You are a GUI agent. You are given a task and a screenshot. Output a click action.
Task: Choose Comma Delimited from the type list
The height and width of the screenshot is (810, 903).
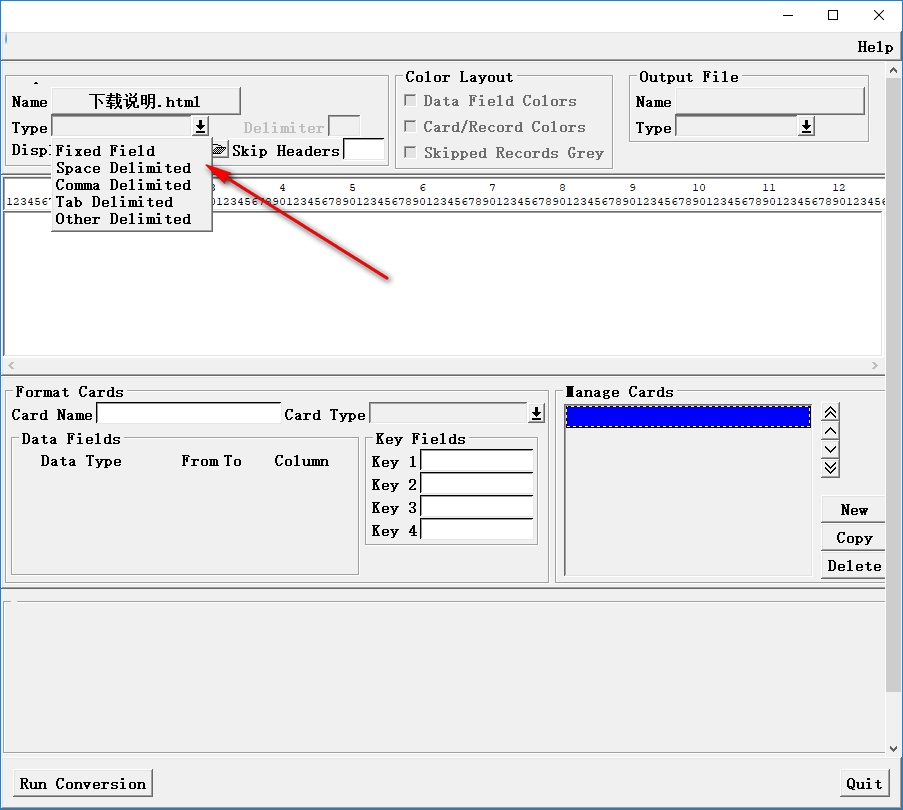[x=123, y=185]
